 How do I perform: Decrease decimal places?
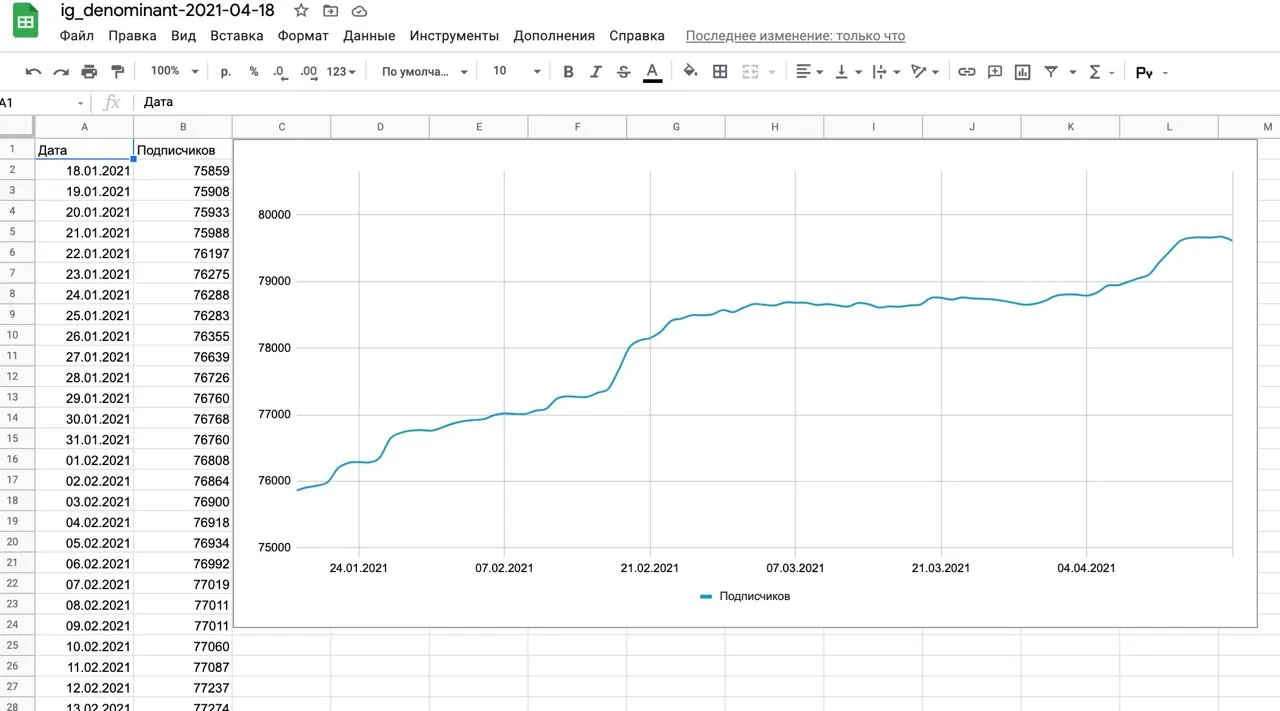point(279,72)
